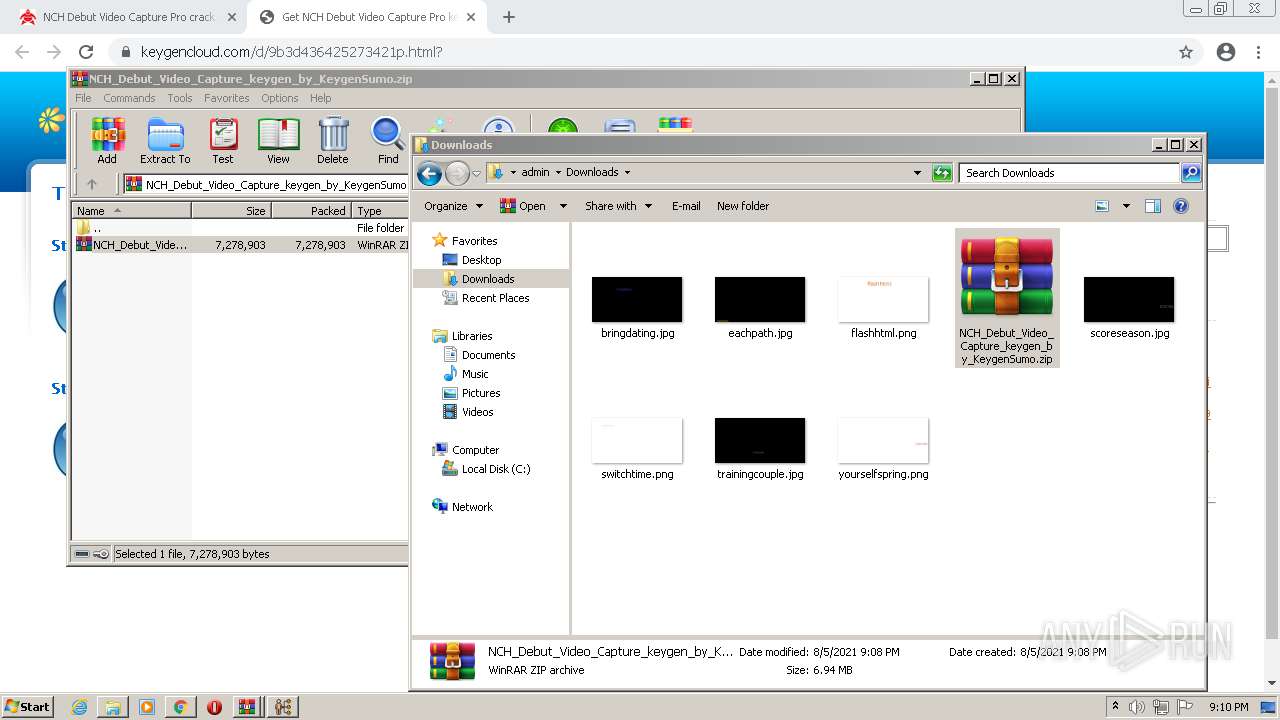
Task: Click the Explorer back arrow button
Action: 429,173
